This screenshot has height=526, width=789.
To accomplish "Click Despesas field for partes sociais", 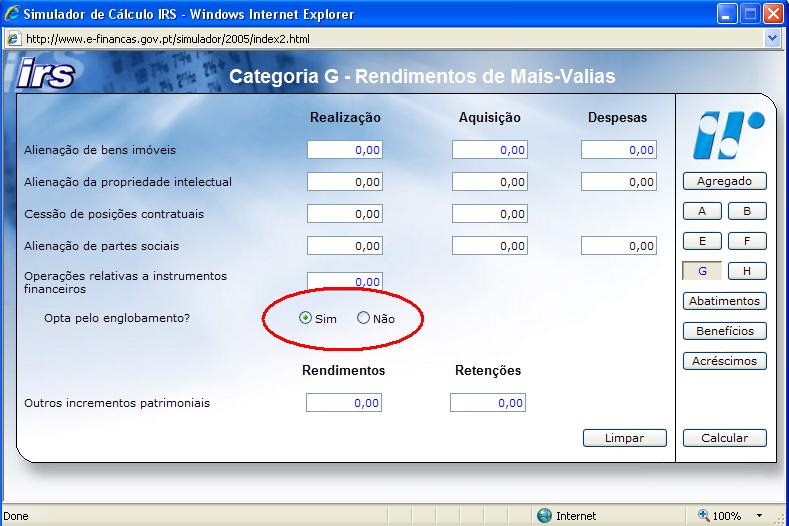I will pos(618,246).
